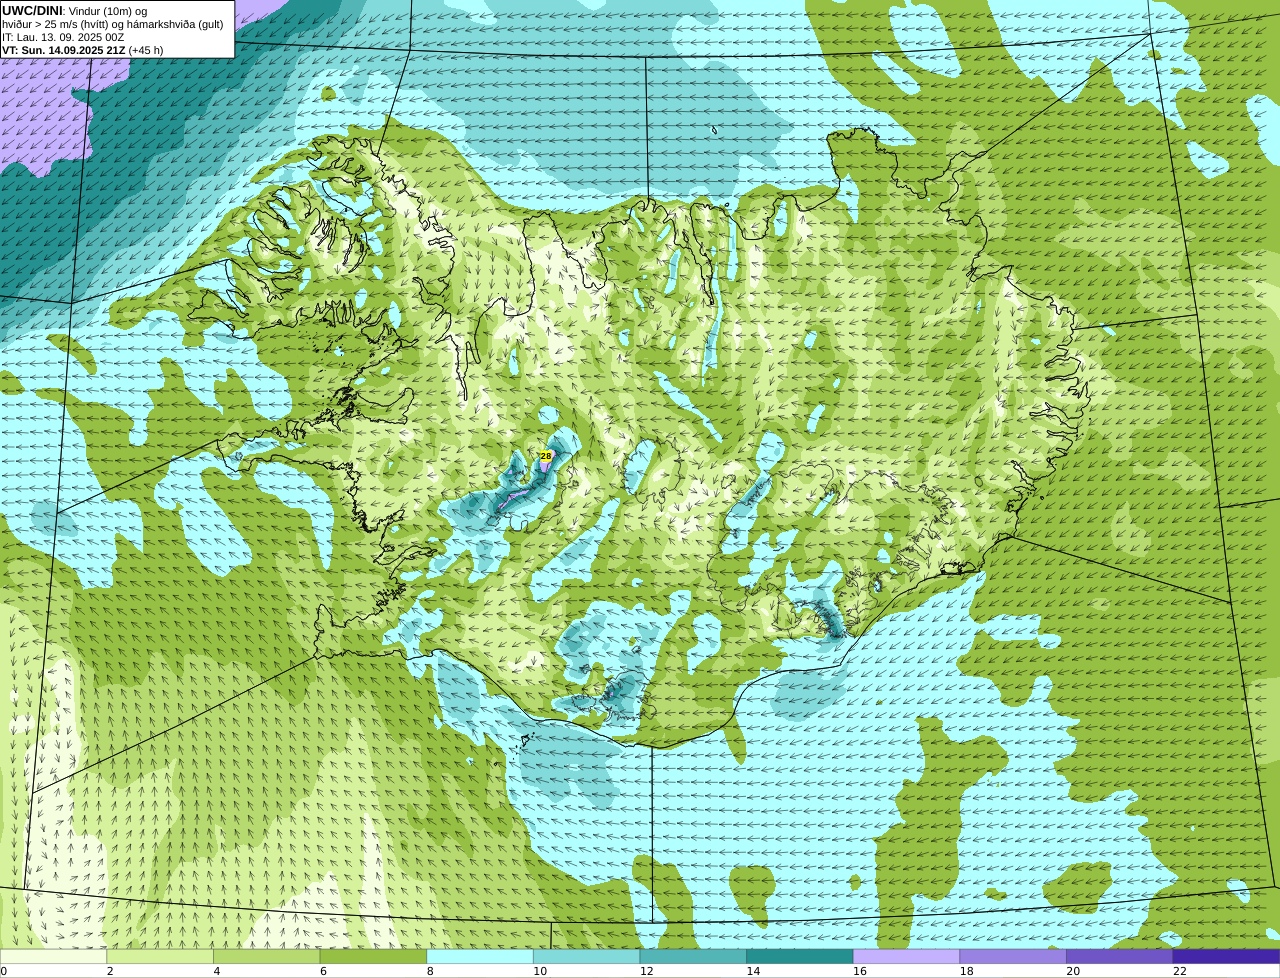Click the darkest indigo legend swatch above 22
Screen dimensions: 1280x978
(1226, 956)
